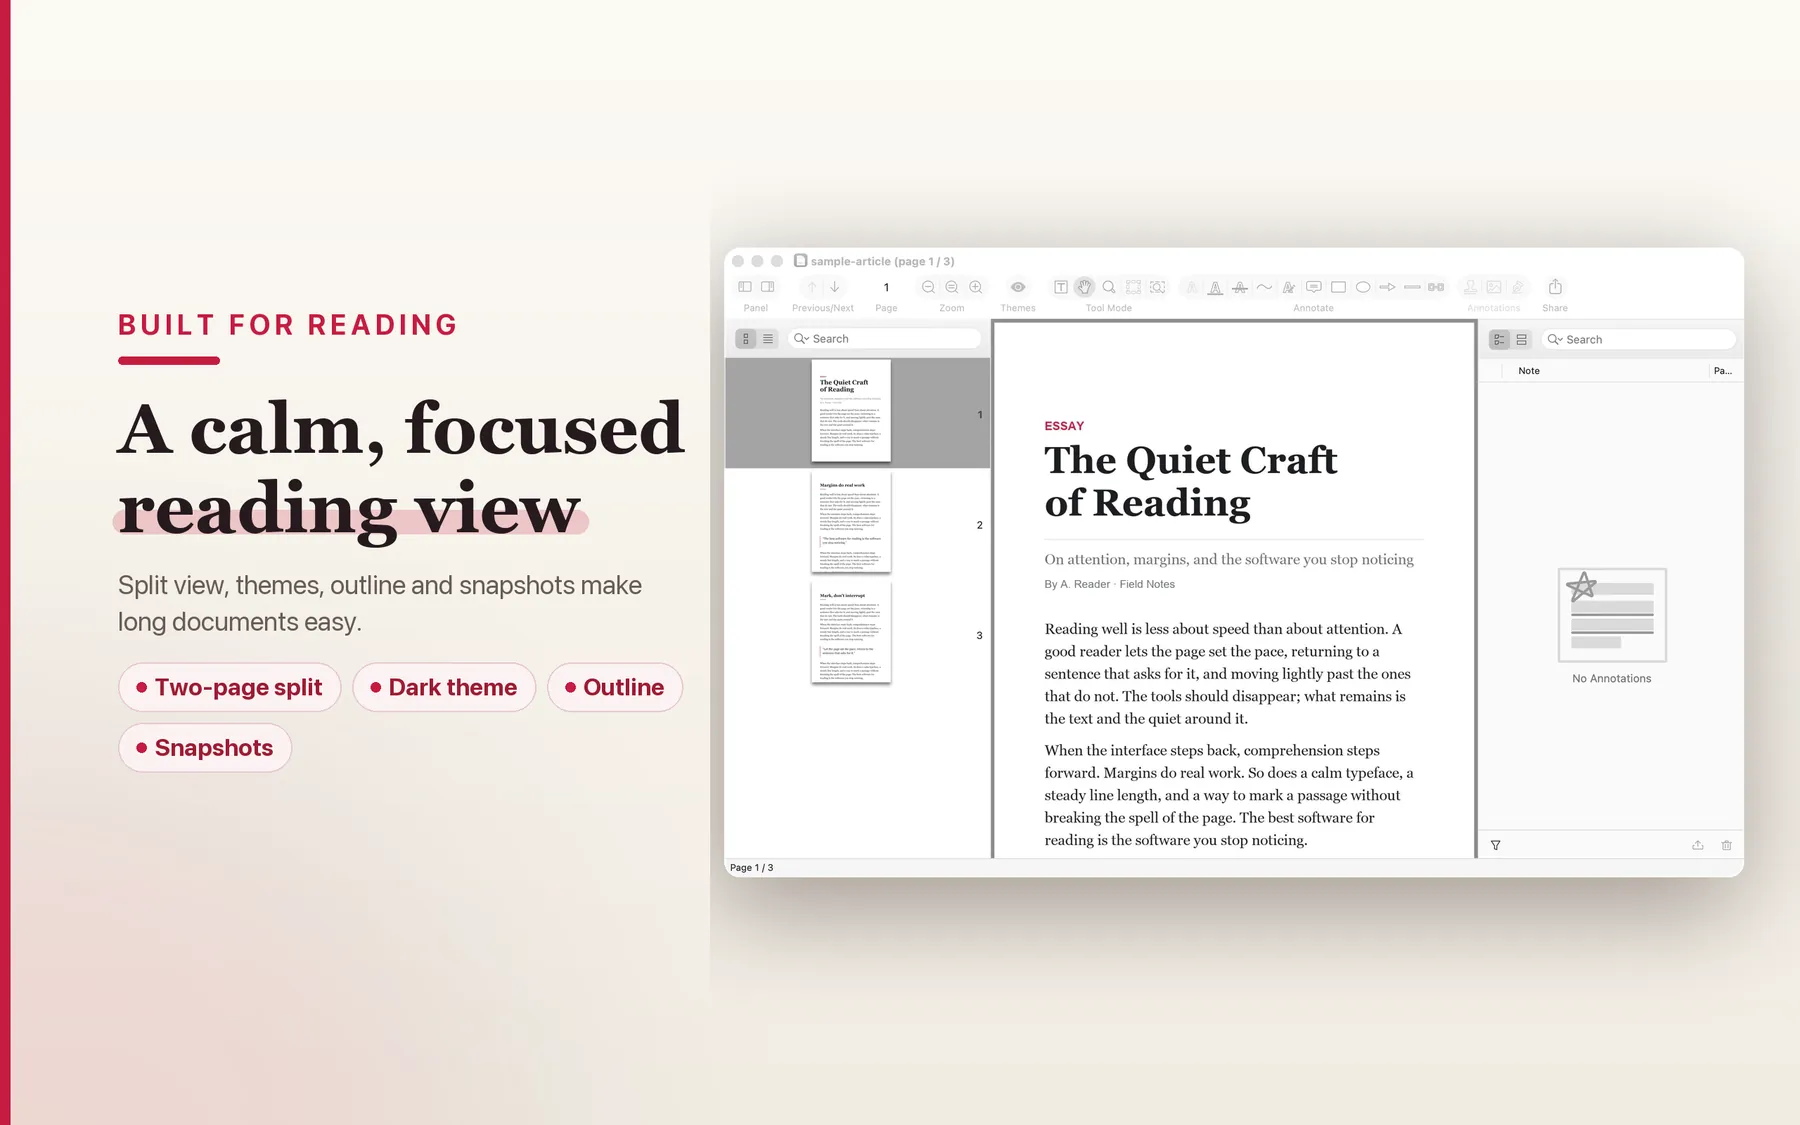This screenshot has width=1800, height=1125.
Task: Select page 2 thumbnail
Action: pos(851,522)
